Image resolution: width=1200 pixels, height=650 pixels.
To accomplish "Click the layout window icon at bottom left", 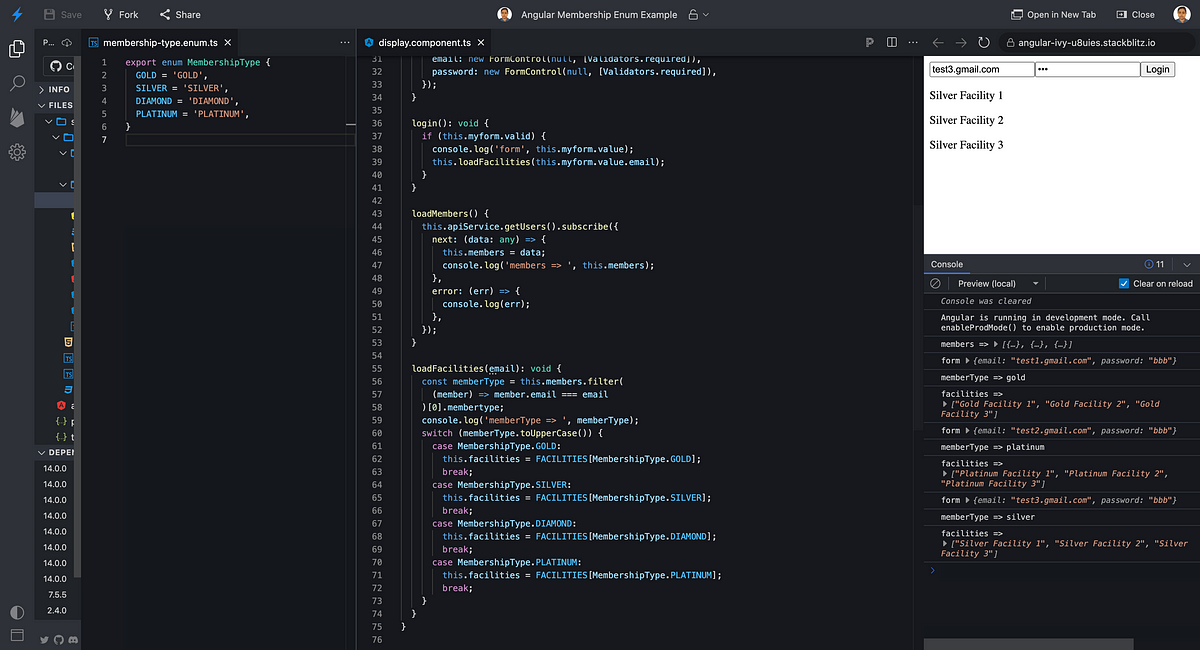I will (17, 635).
